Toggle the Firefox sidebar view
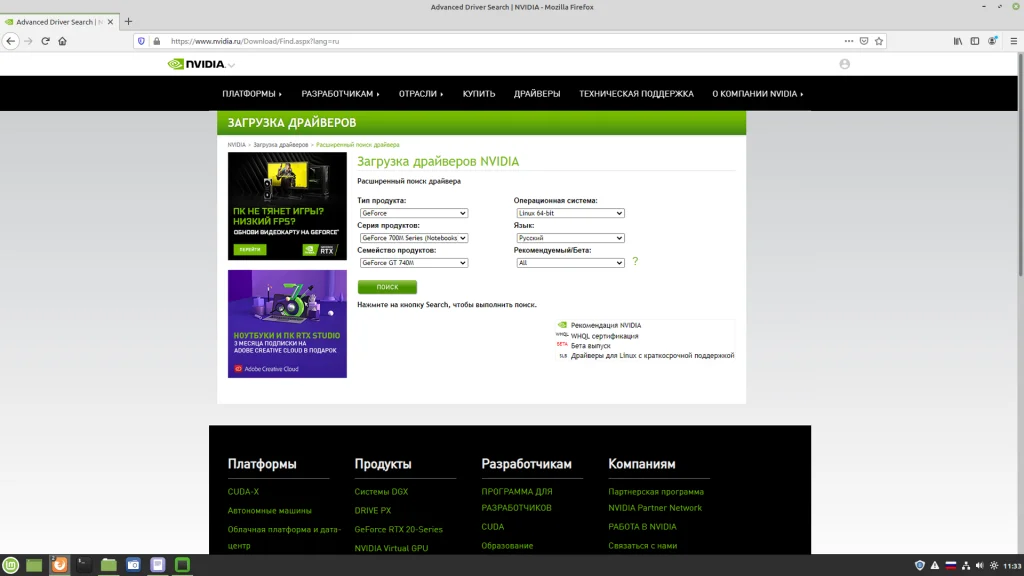 point(975,41)
